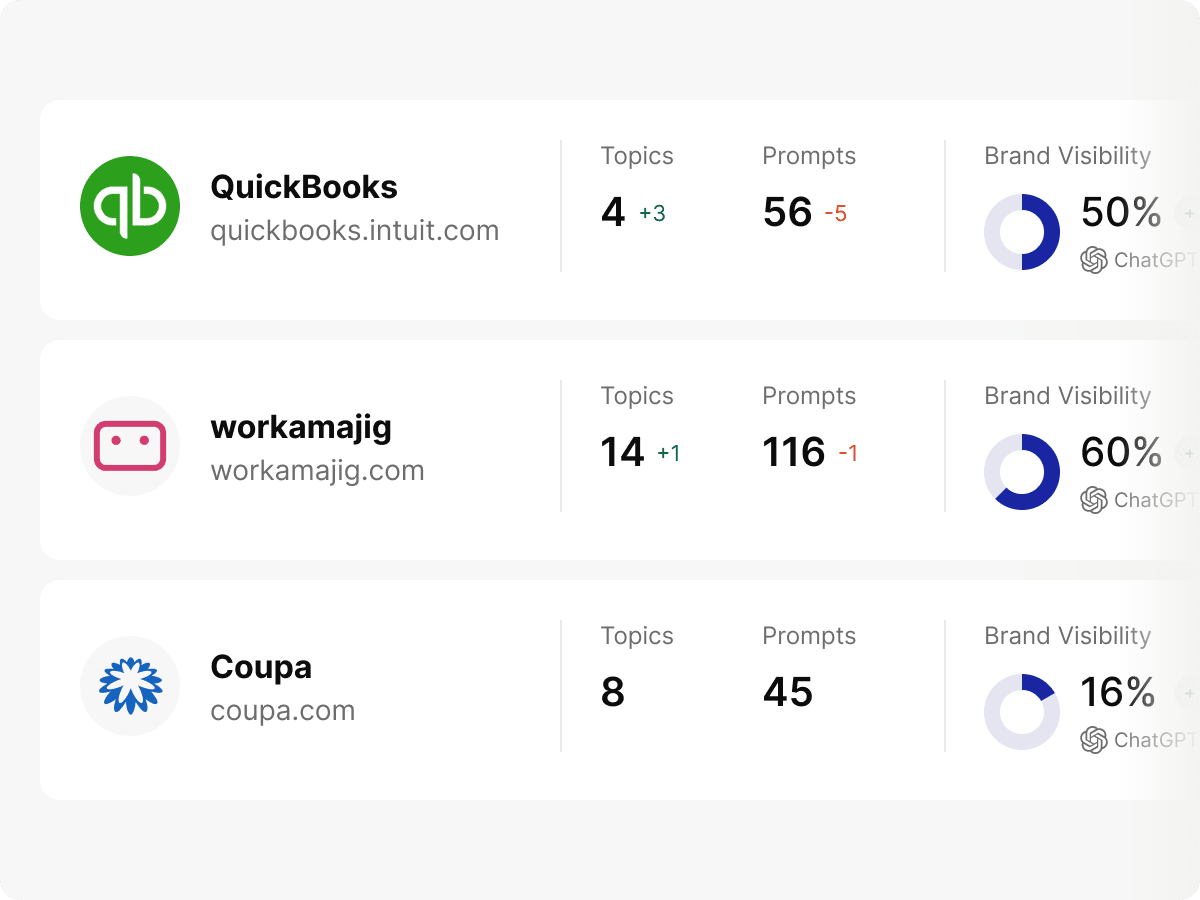1200x900 pixels.
Task: Click the workamajig pink robot logo
Action: pos(130,446)
